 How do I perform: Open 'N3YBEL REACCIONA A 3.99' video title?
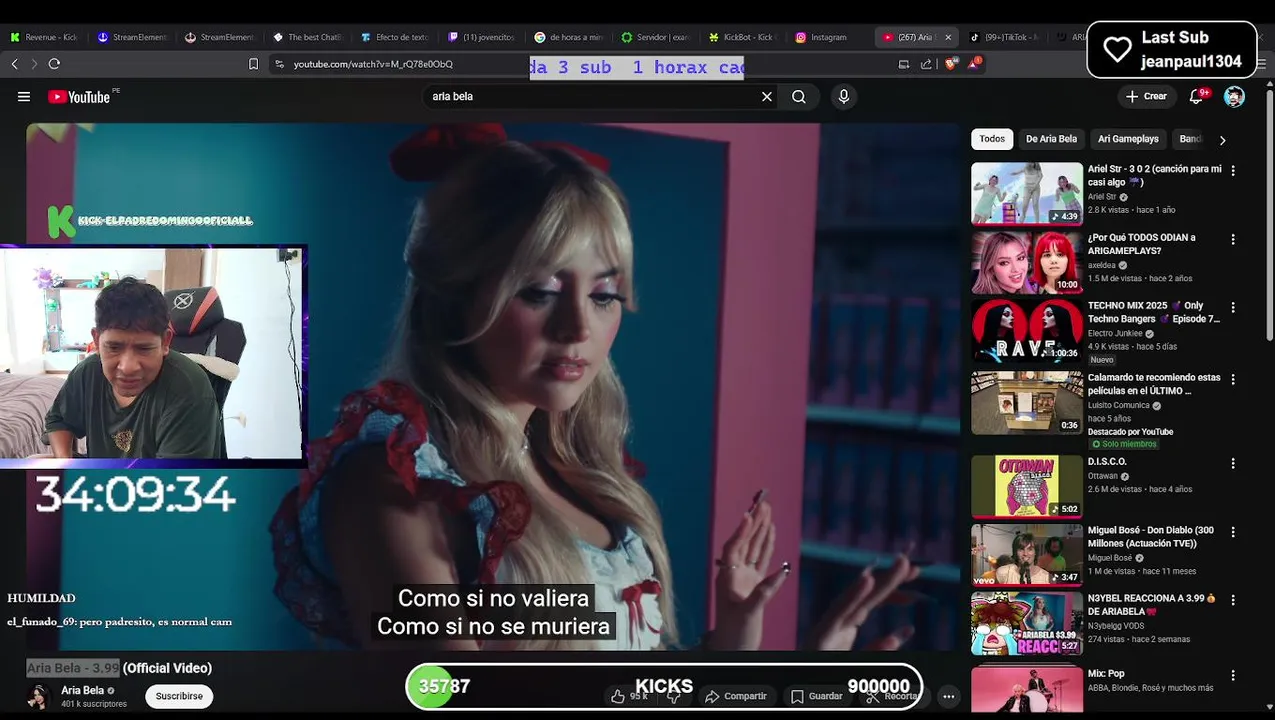(1152, 605)
